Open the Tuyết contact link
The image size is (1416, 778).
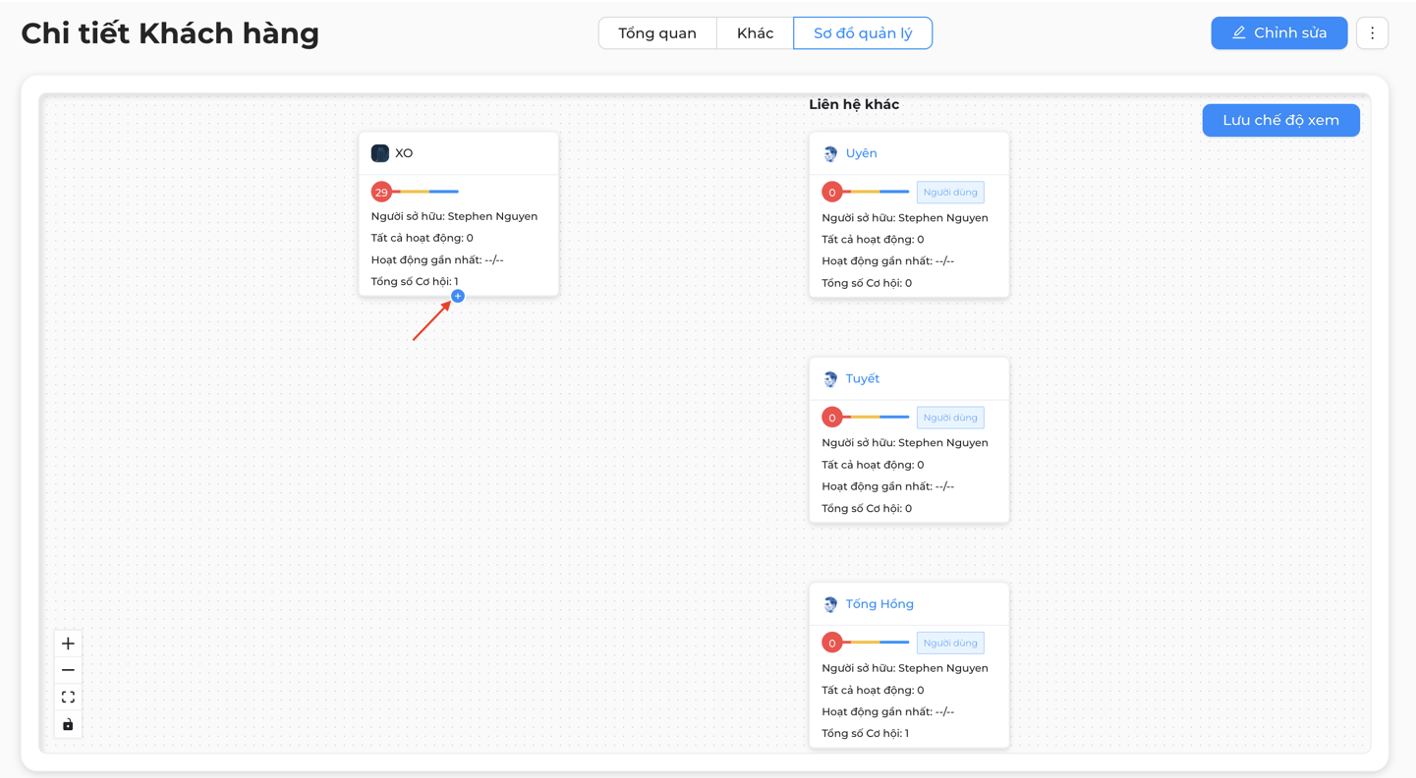863,378
